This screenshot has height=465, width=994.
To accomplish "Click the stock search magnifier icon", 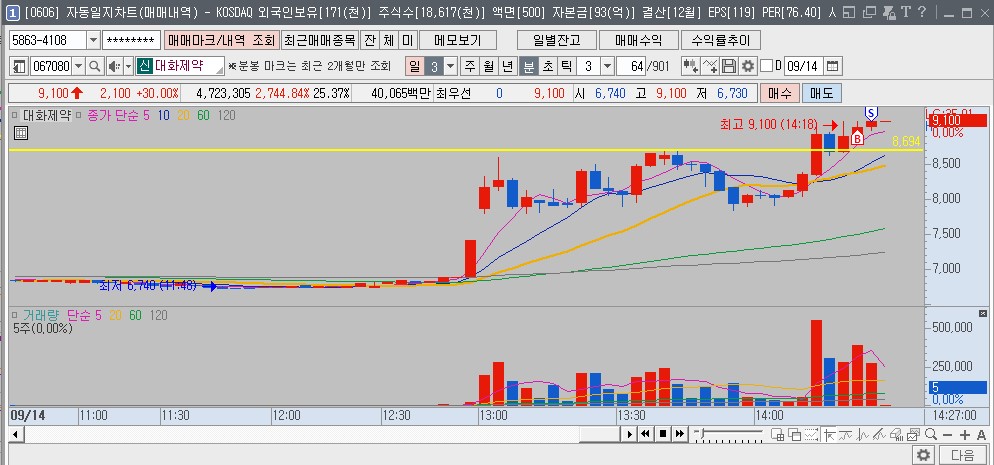I will (x=94, y=66).
